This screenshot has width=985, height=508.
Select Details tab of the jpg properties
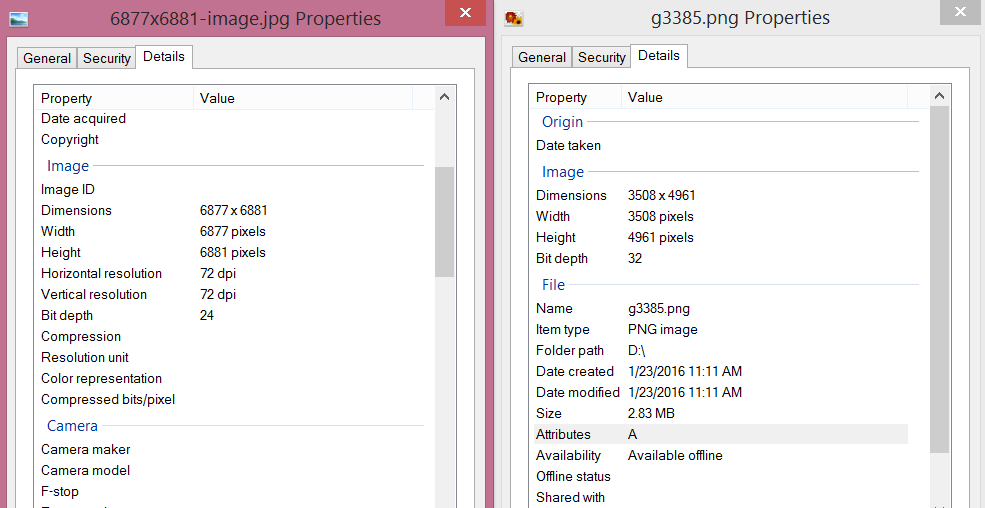point(164,56)
